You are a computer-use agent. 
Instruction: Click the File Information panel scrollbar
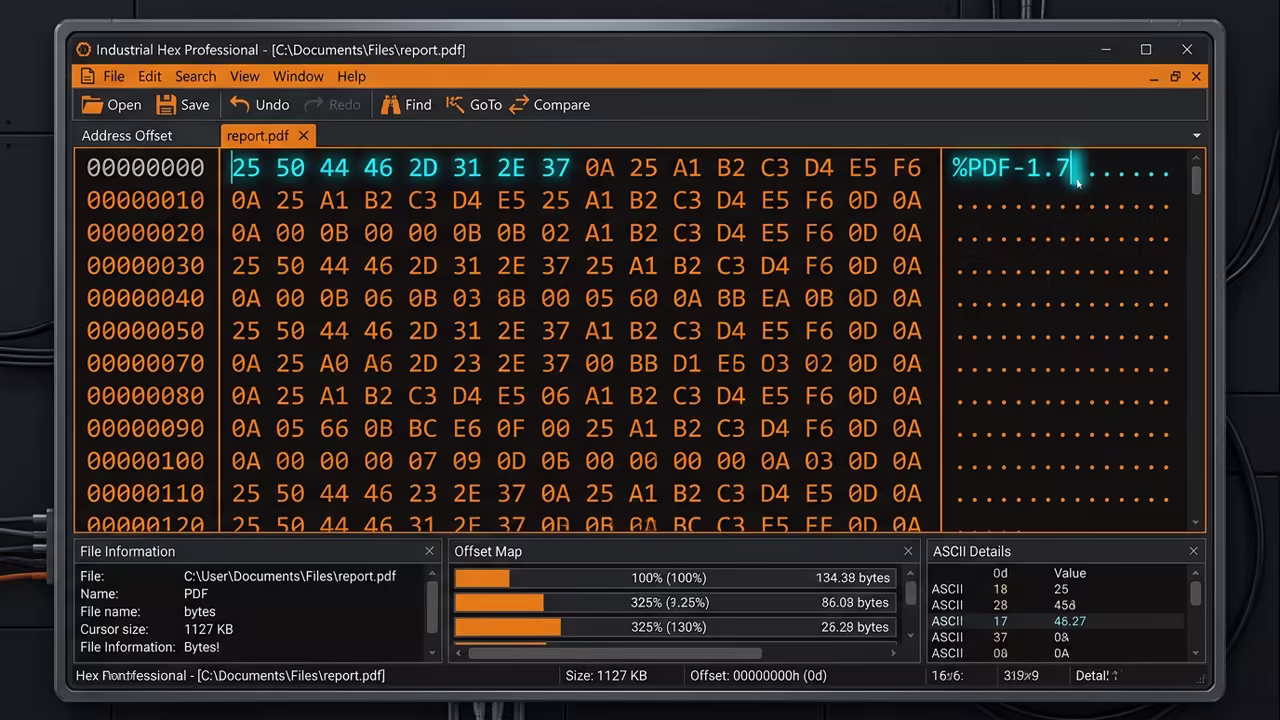(432, 611)
